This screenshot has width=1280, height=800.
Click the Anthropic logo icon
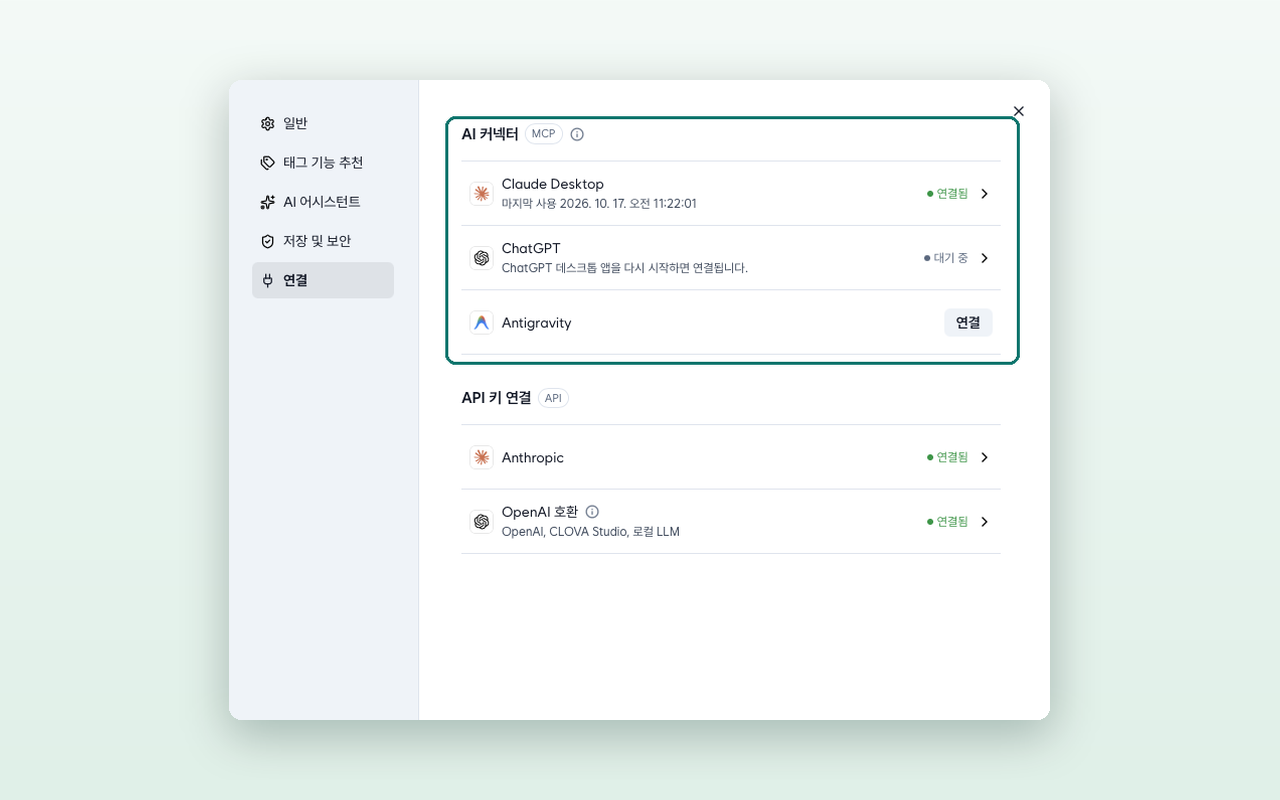point(481,457)
